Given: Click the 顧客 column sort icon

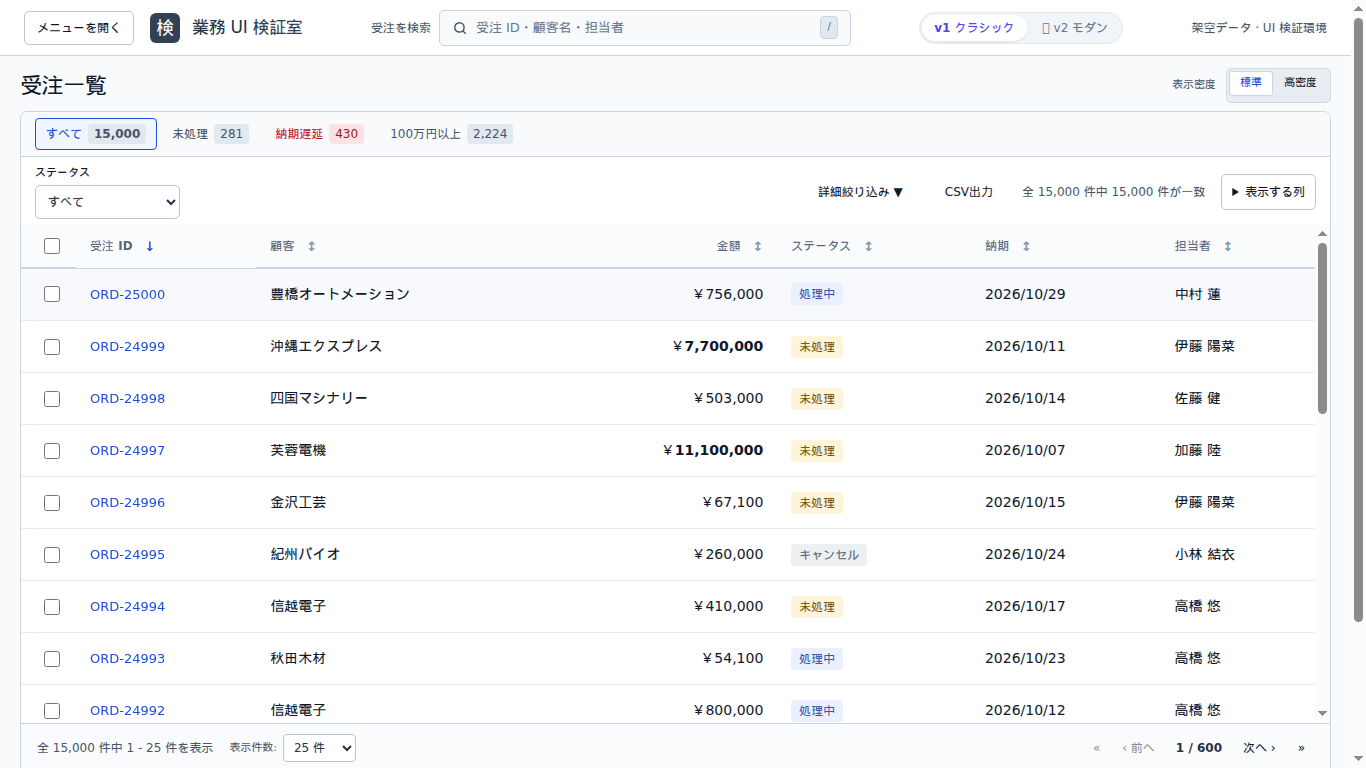Looking at the screenshot, I should pyautogui.click(x=311, y=246).
